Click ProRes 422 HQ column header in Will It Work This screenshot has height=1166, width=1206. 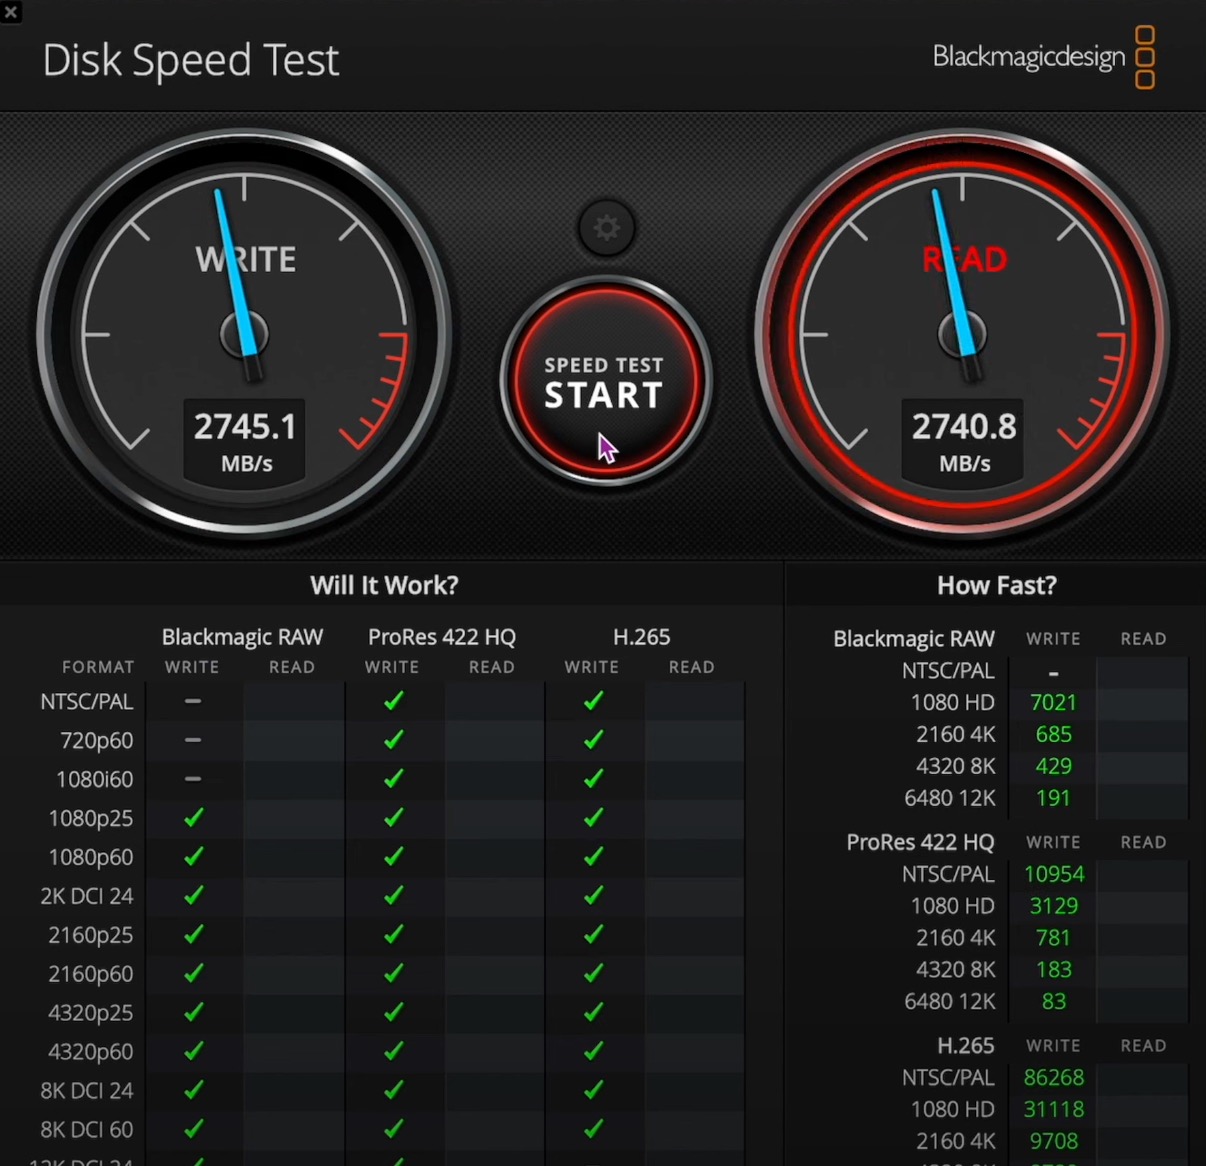point(442,637)
